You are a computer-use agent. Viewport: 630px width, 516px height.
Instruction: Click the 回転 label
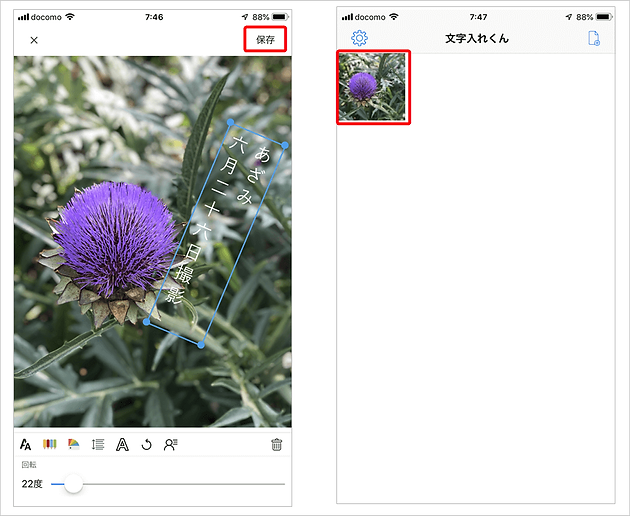pyautogui.click(x=29, y=465)
